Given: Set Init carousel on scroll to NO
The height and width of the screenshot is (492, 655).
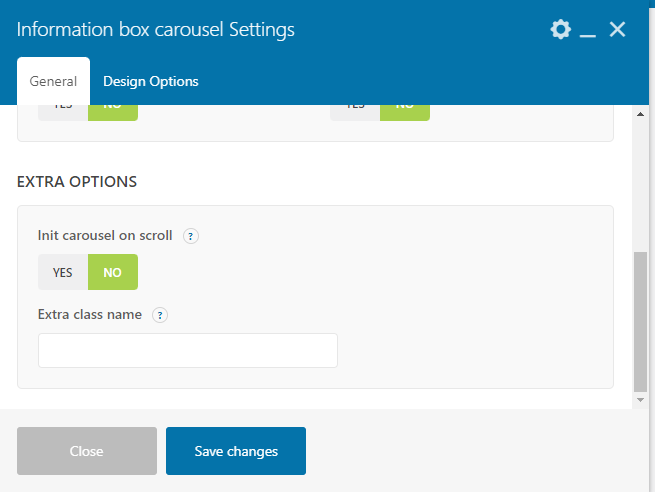Looking at the screenshot, I should tap(113, 272).
